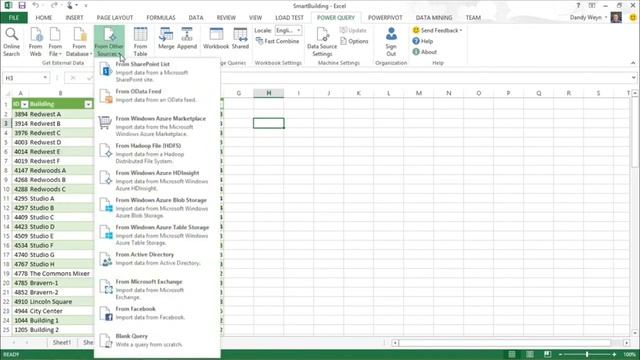Open the FILE tab

[14, 18]
